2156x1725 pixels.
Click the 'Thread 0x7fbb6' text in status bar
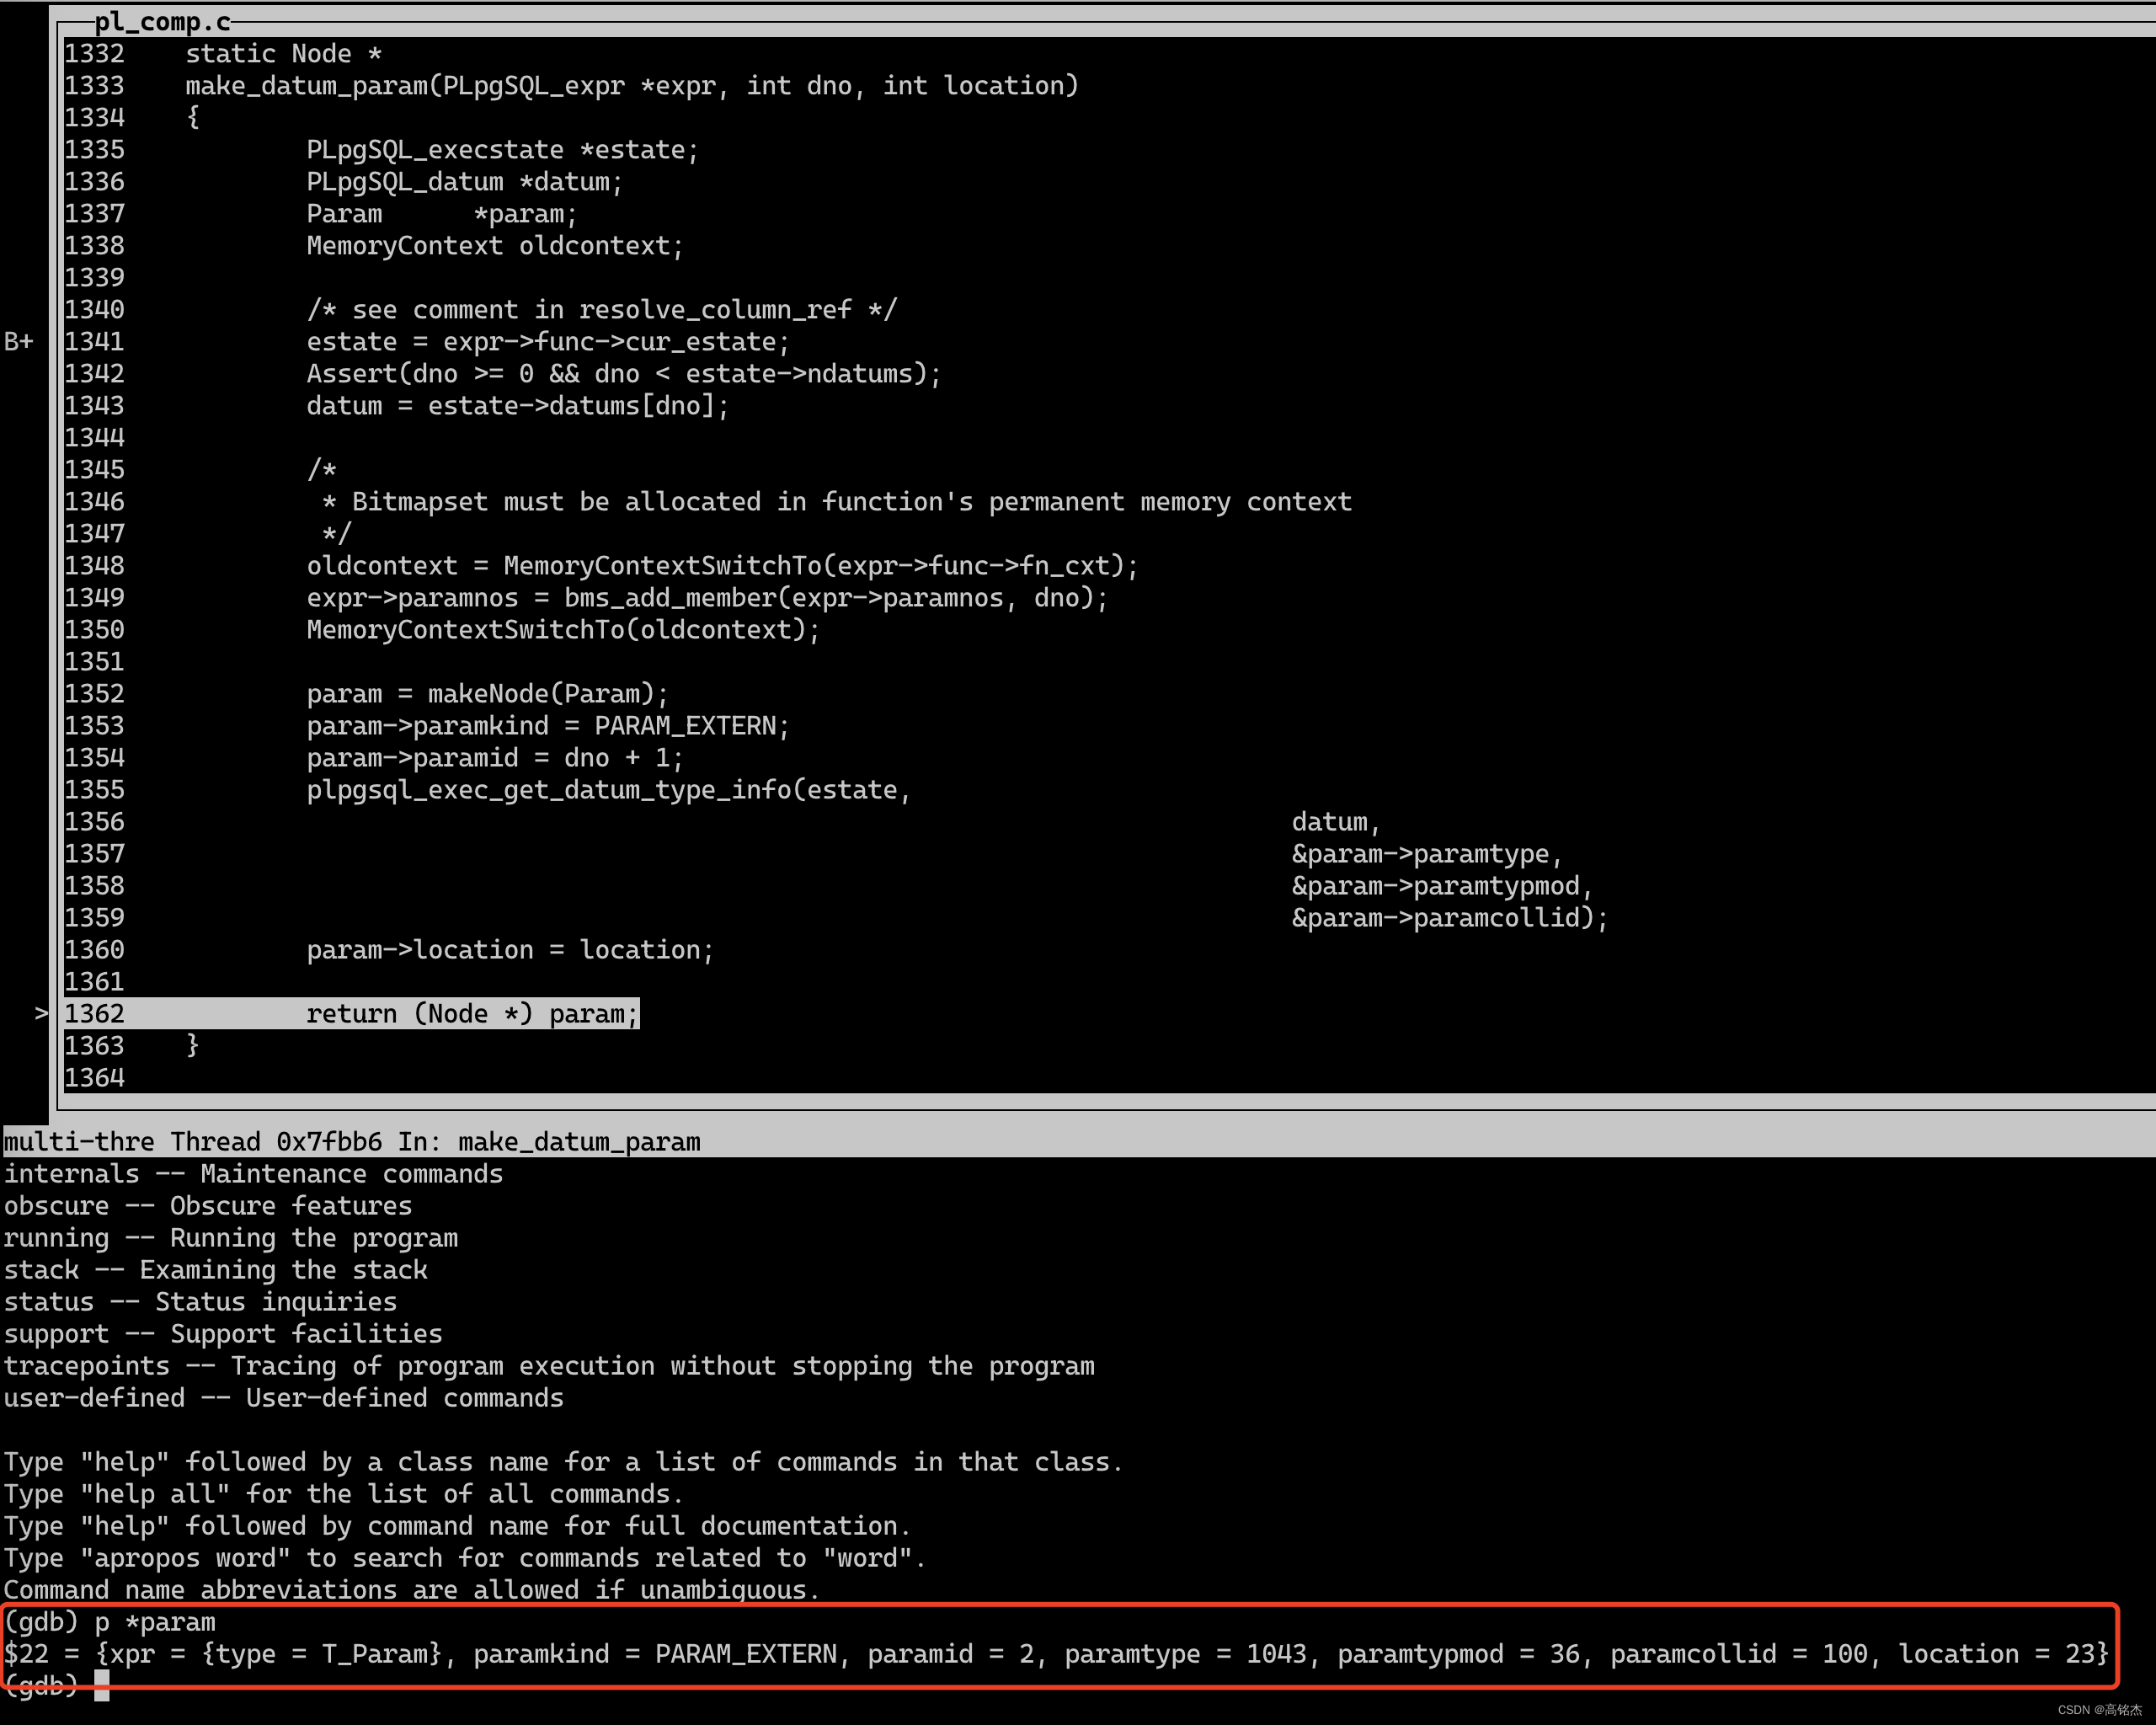click(275, 1142)
